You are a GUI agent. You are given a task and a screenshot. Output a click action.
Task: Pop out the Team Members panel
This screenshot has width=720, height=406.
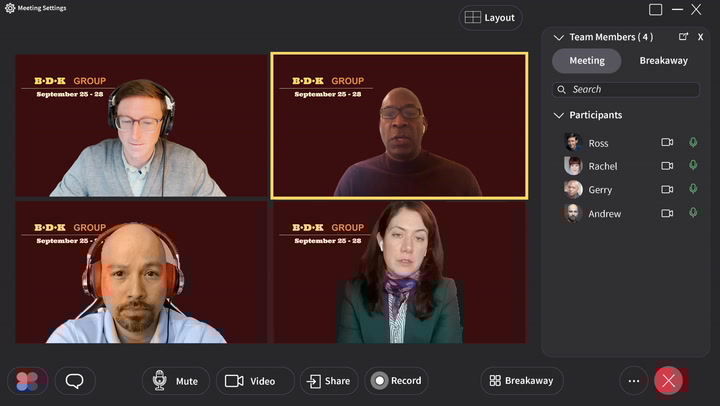pyautogui.click(x=683, y=37)
